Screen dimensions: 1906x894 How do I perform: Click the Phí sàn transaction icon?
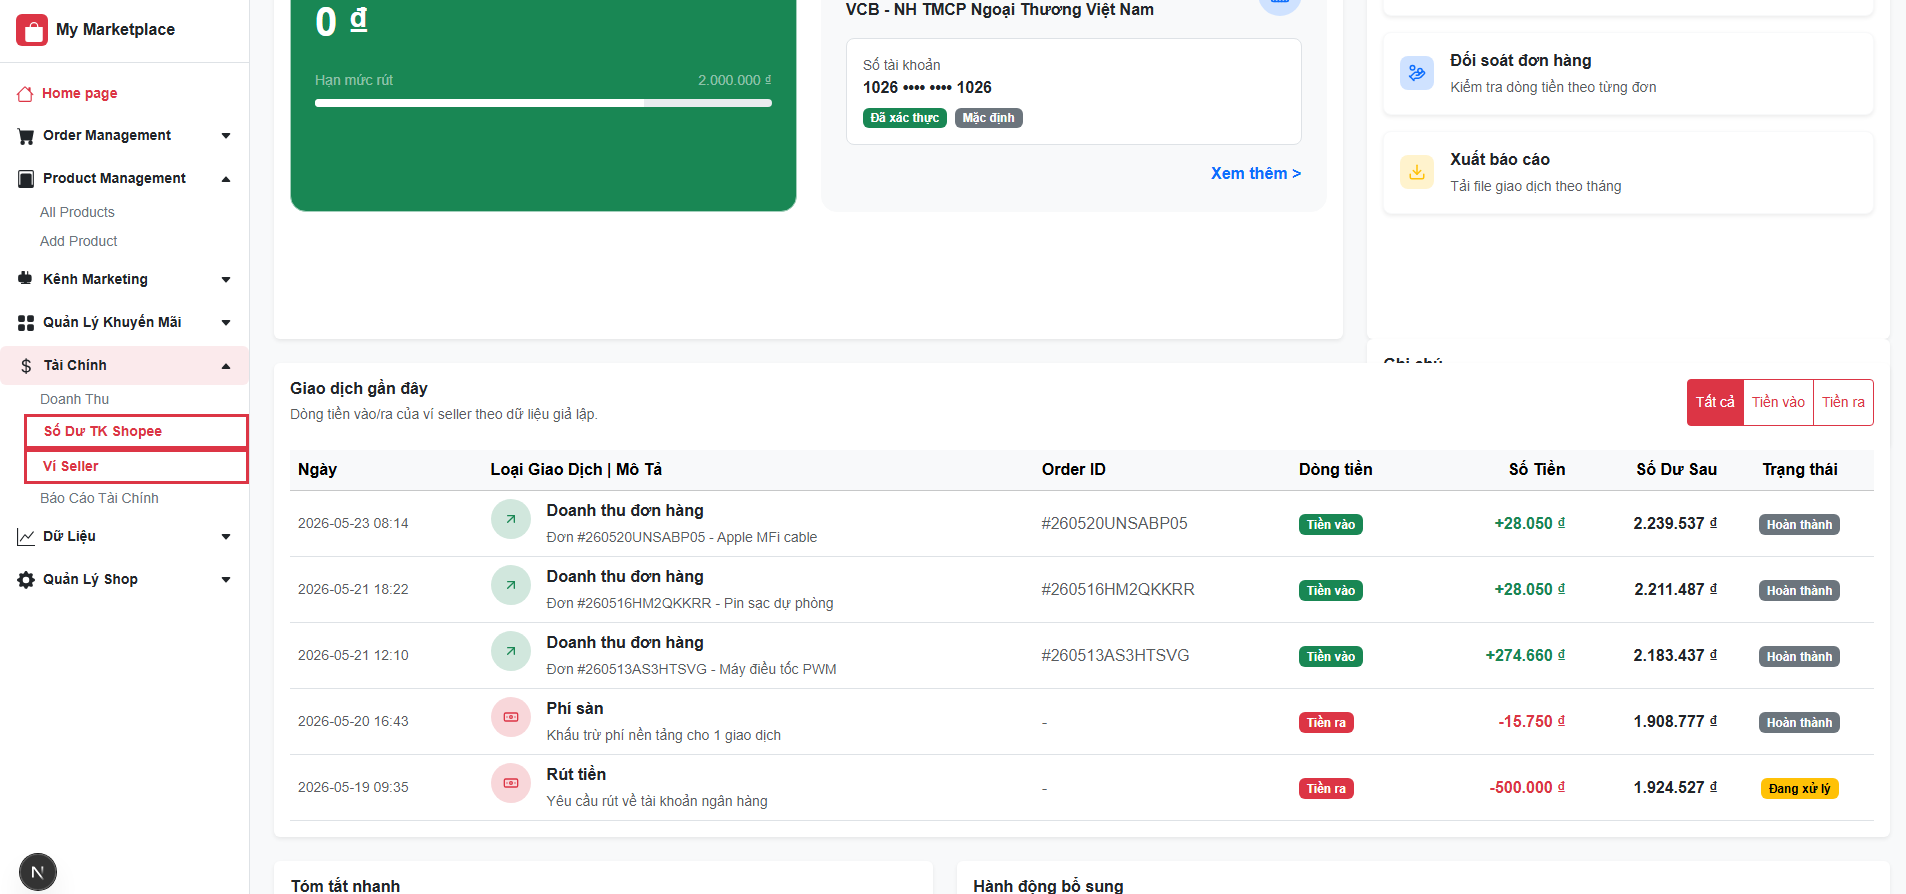[511, 717]
